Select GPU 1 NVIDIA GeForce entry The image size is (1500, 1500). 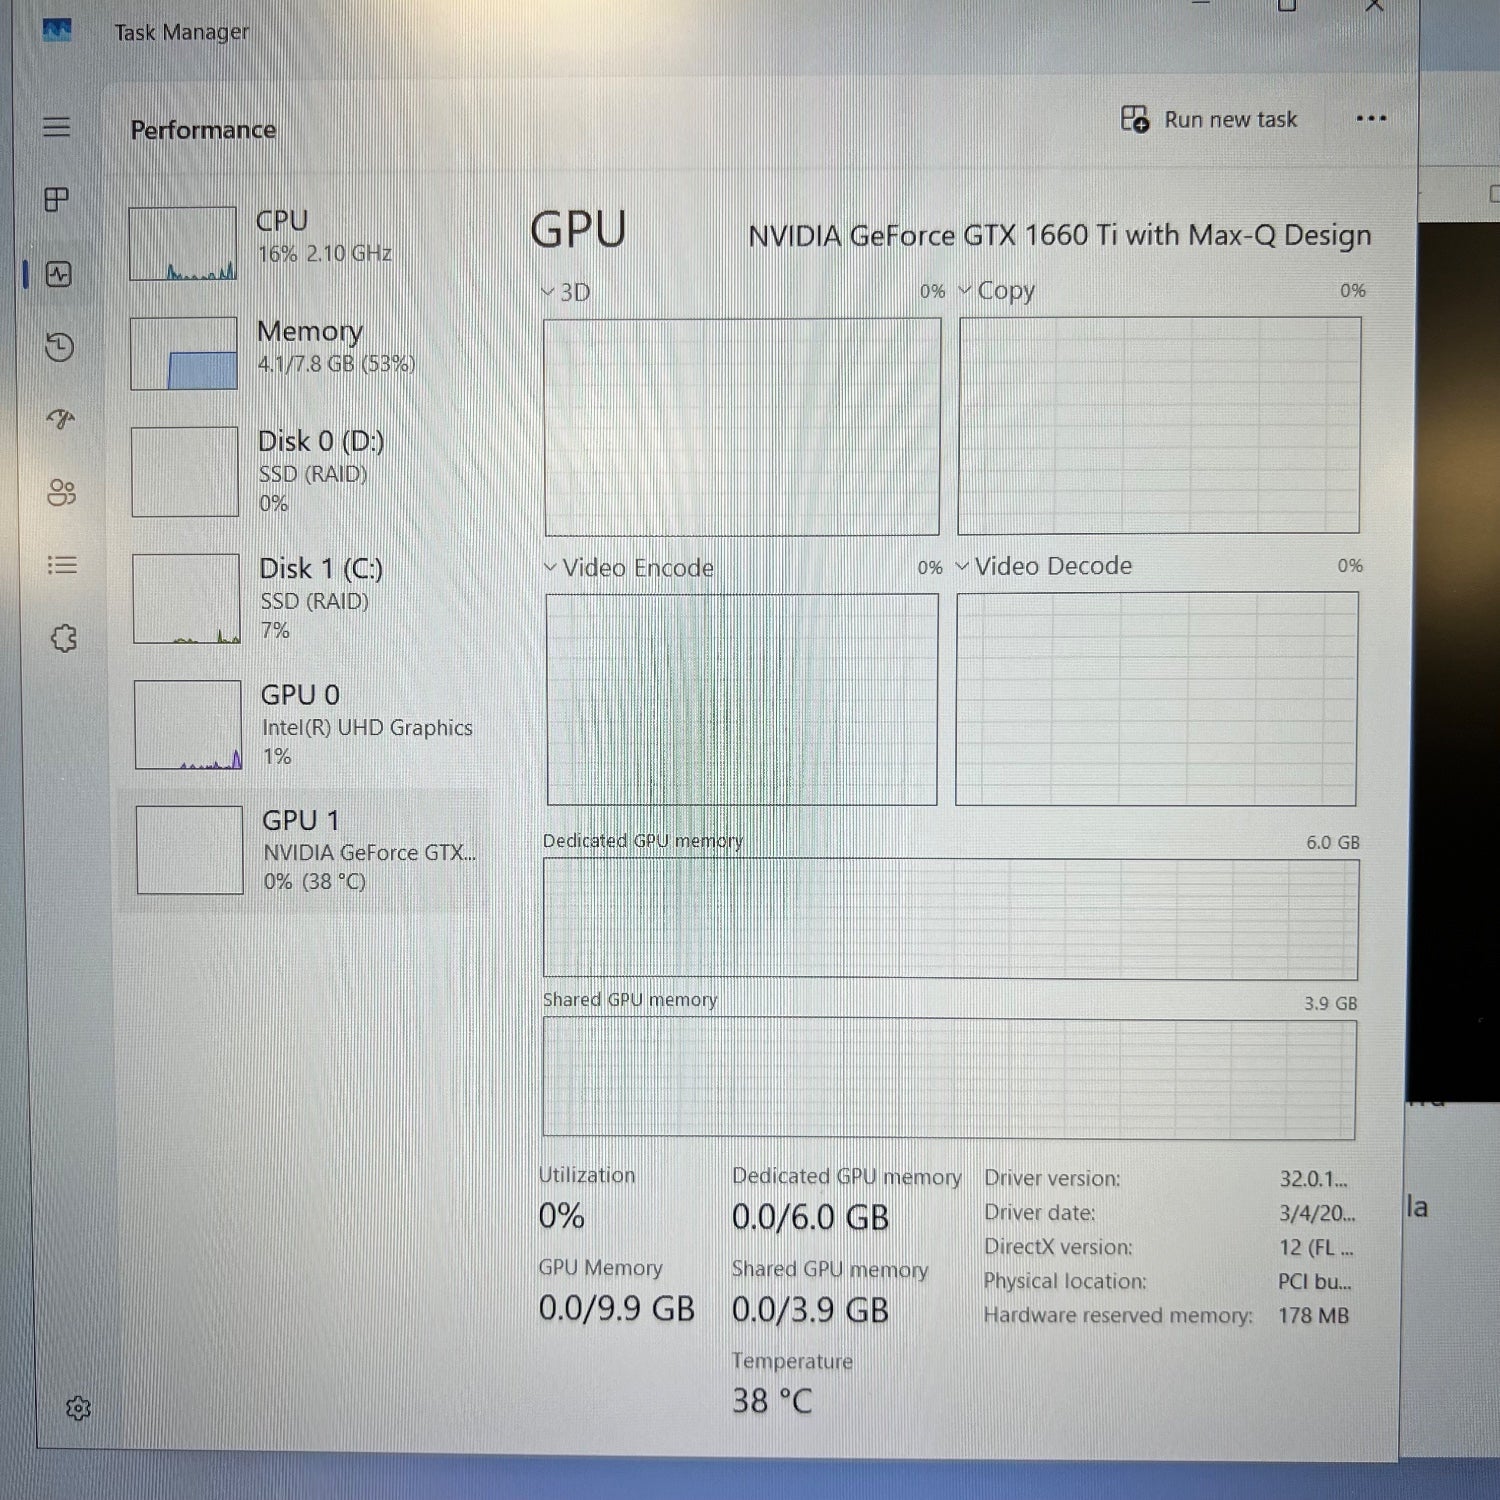click(x=300, y=850)
